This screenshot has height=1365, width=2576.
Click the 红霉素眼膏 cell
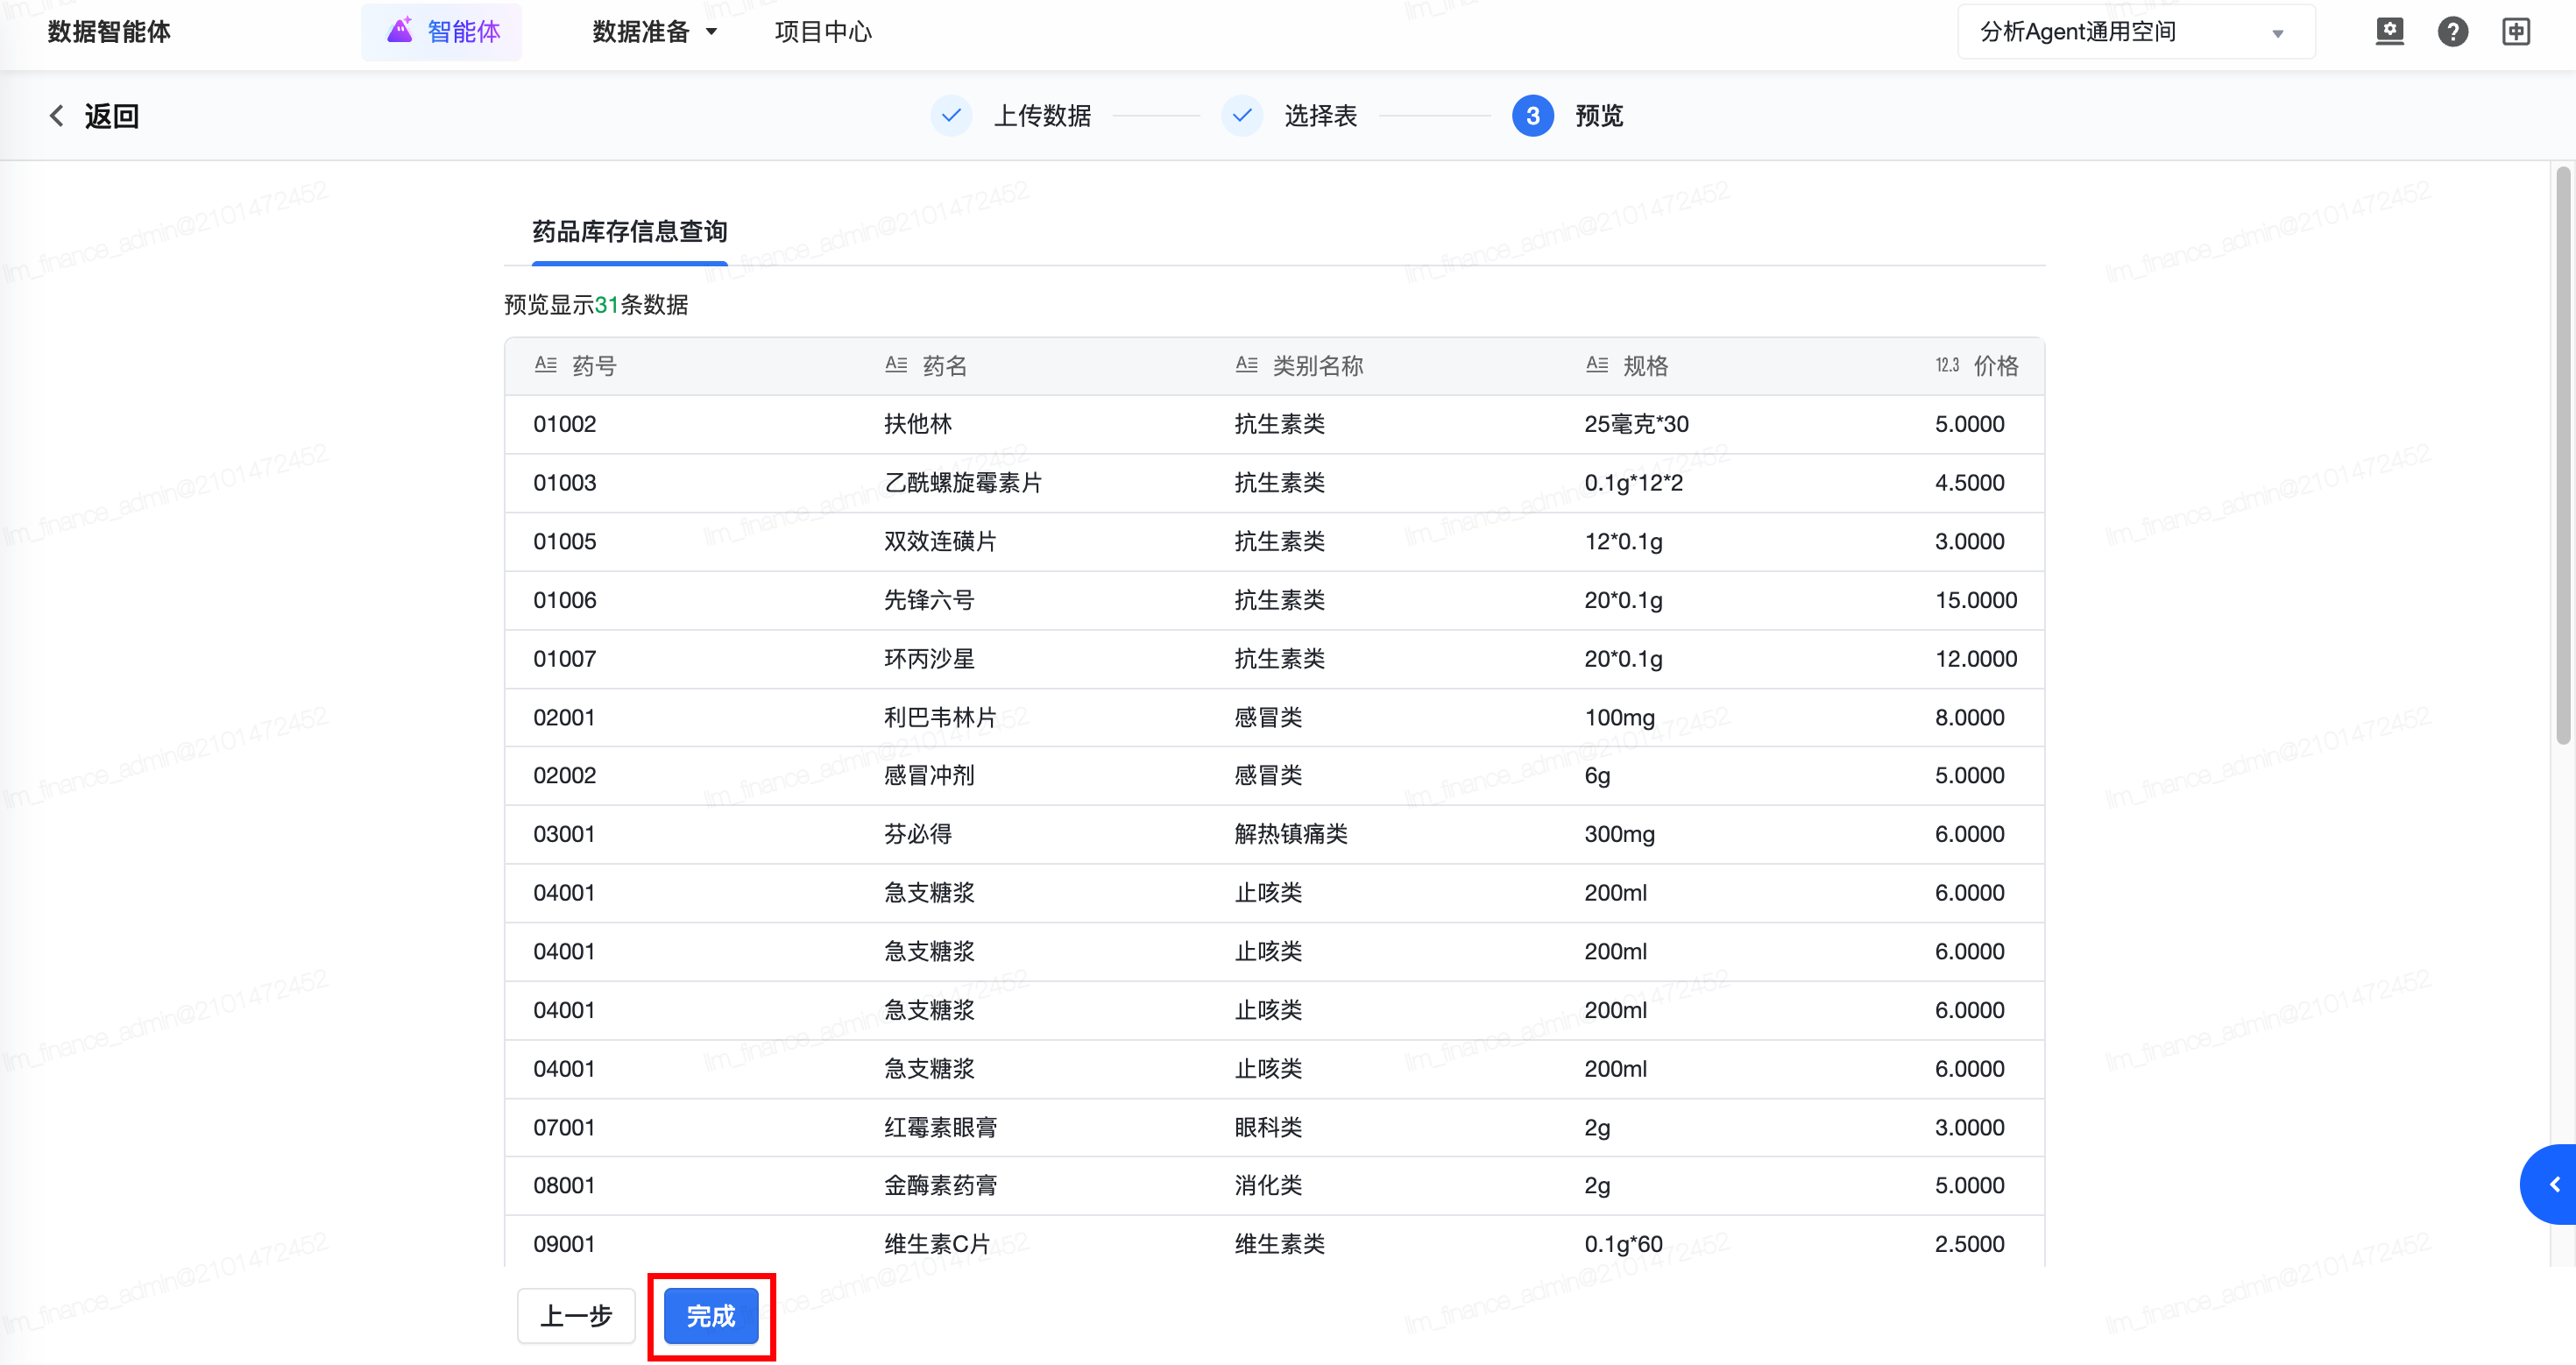940,1128
